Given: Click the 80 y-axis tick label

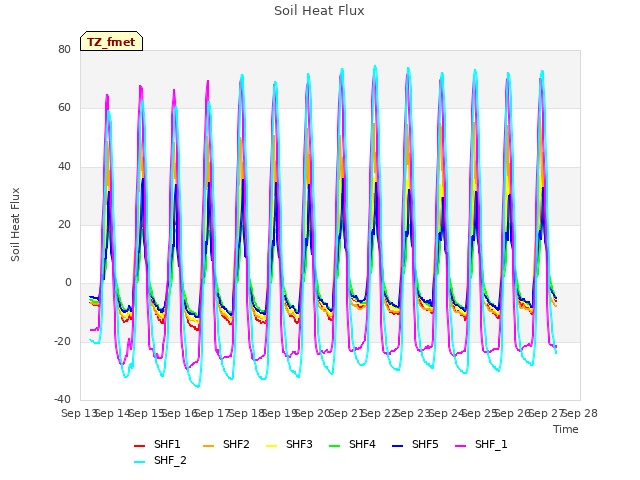Looking at the screenshot, I should pyautogui.click(x=64, y=49).
